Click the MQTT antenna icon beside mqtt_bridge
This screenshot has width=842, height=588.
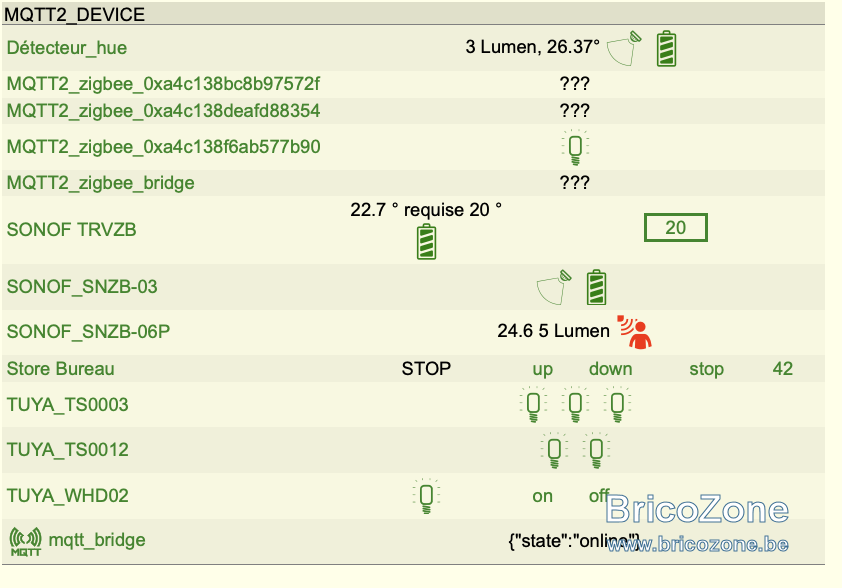(x=25, y=542)
